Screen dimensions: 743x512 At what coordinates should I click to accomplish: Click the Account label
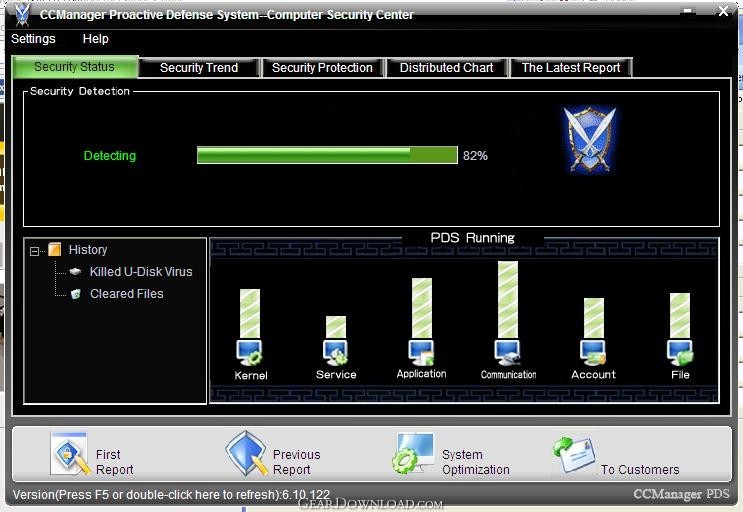[593, 375]
